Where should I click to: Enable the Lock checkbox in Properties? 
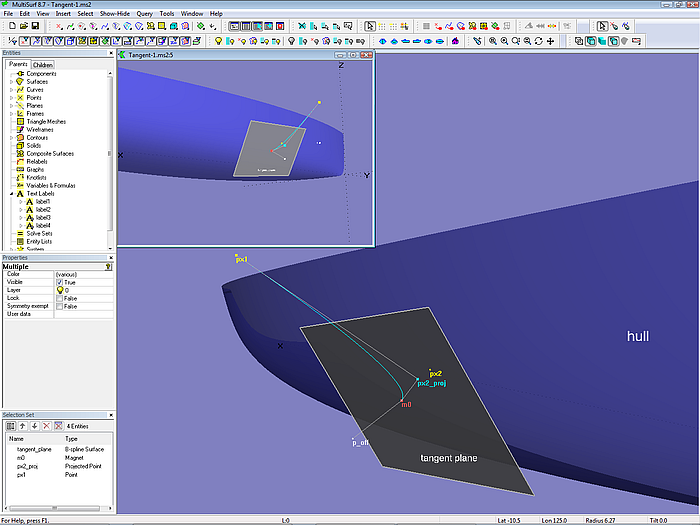pos(60,298)
